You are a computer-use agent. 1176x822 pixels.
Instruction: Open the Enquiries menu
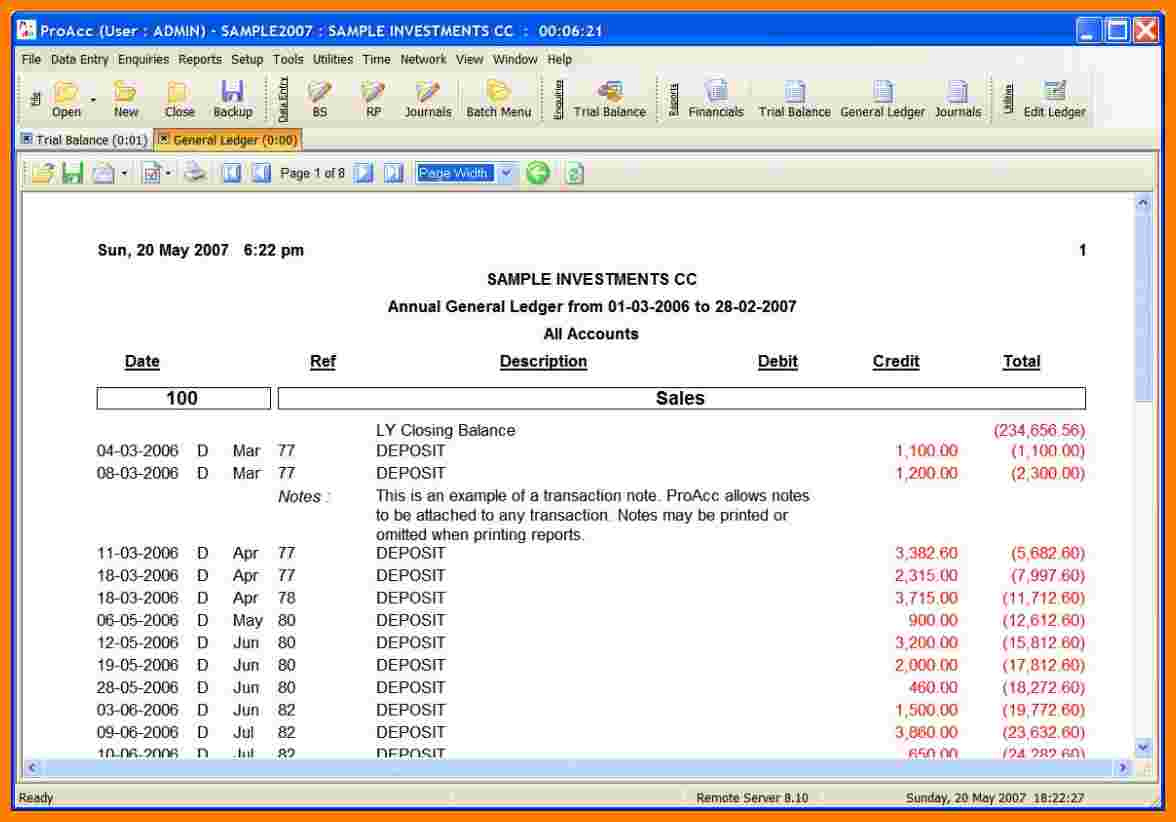click(143, 59)
